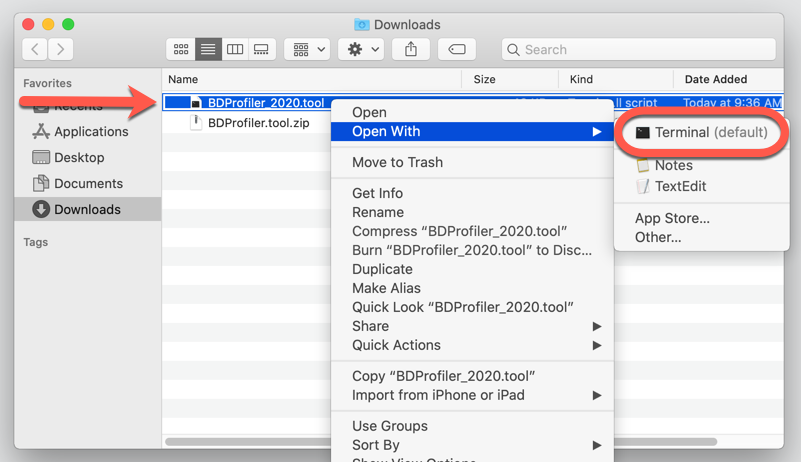Click the BDProfiler_2020.tool file icon

click(x=196, y=103)
